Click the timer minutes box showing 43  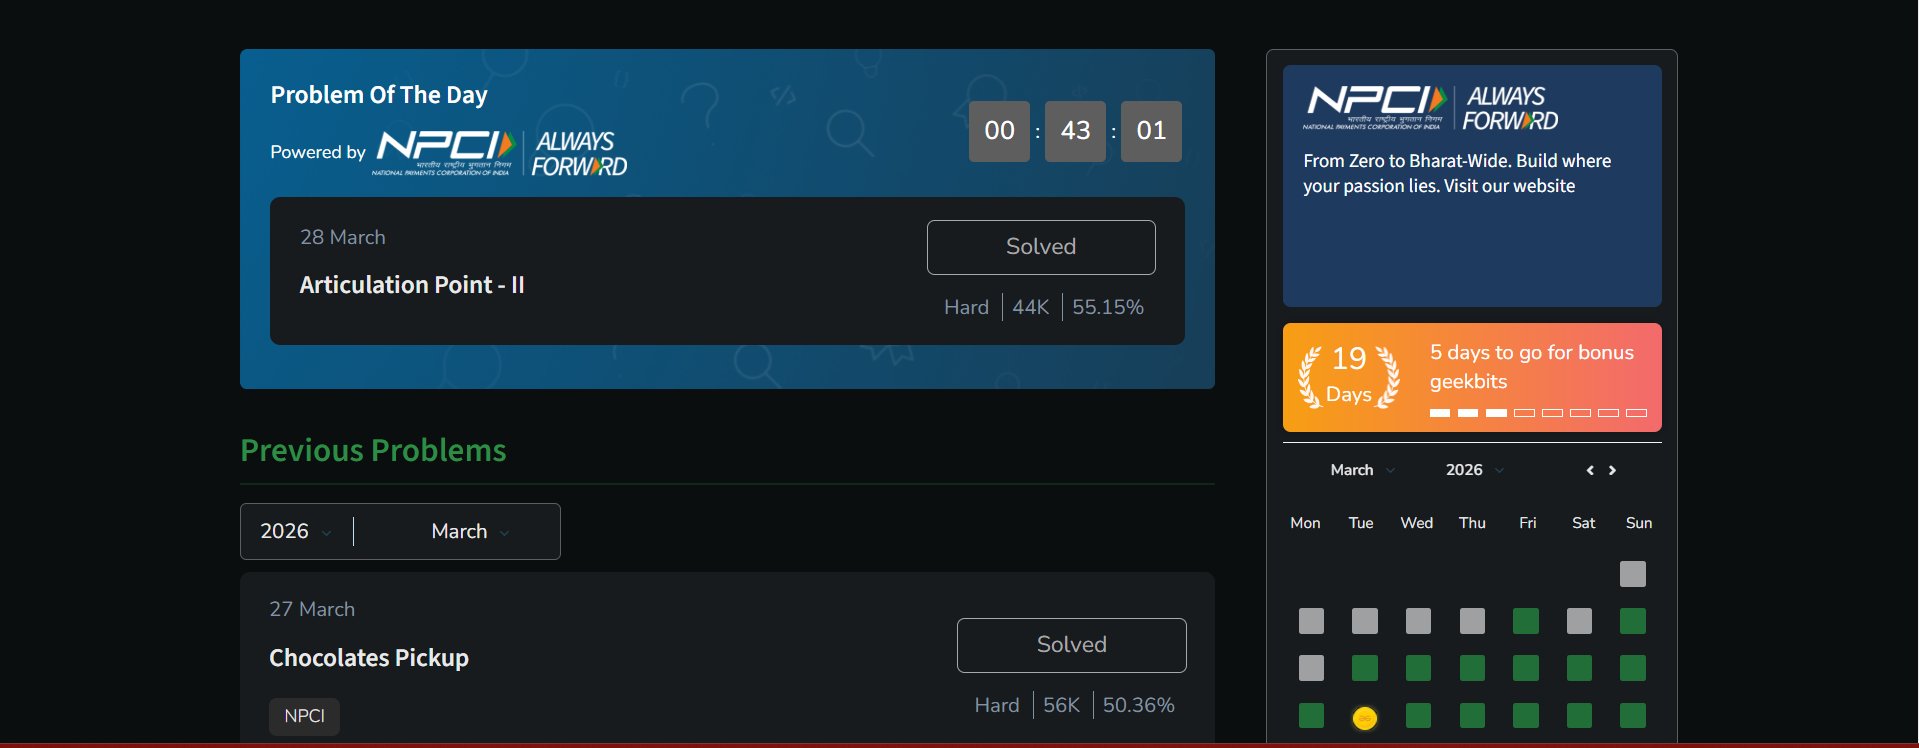pyautogui.click(x=1075, y=131)
